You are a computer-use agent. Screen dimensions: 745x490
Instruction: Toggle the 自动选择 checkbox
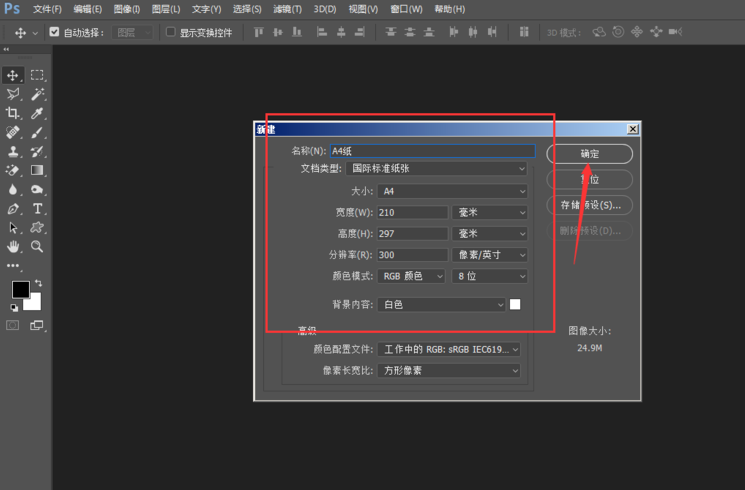[x=54, y=32]
